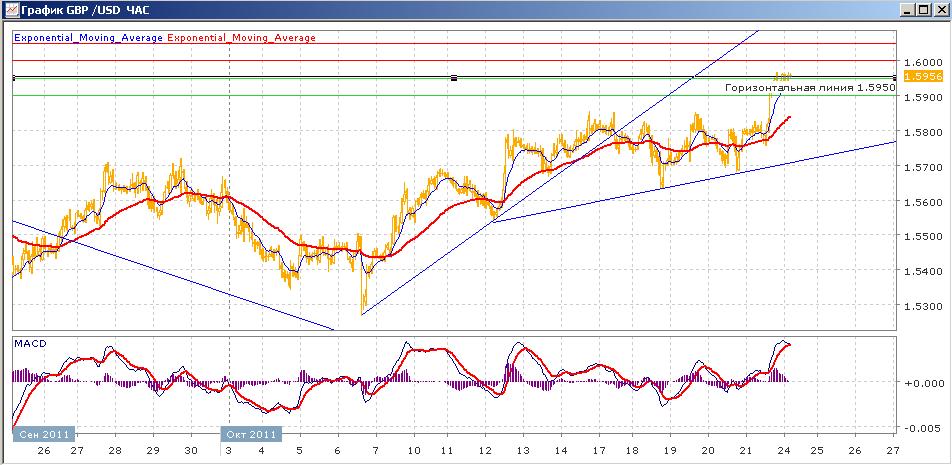Click date 28 on the time axis
The width and height of the screenshot is (952, 465).
(x=115, y=451)
